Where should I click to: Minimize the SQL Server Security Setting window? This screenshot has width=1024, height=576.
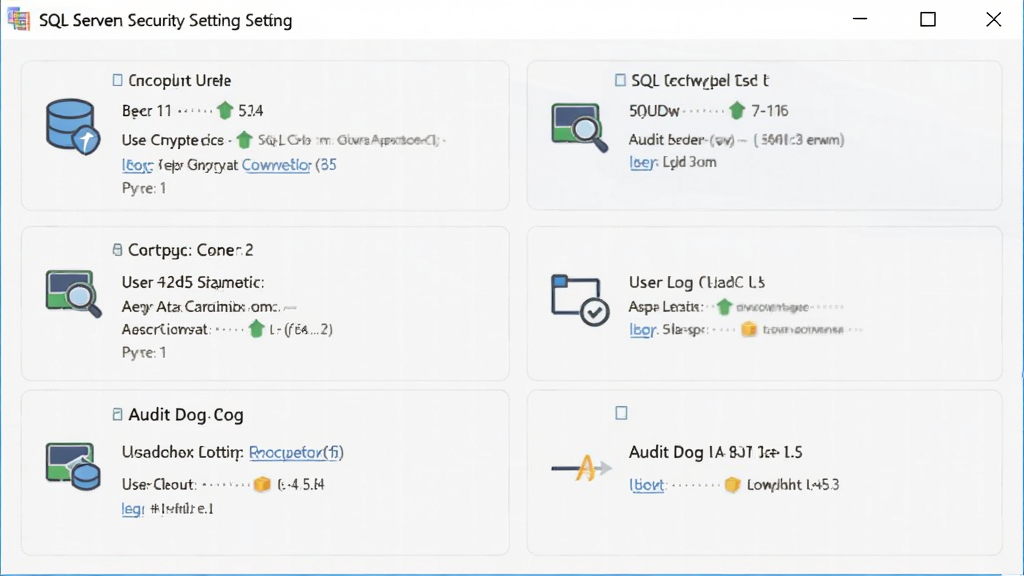tap(860, 19)
